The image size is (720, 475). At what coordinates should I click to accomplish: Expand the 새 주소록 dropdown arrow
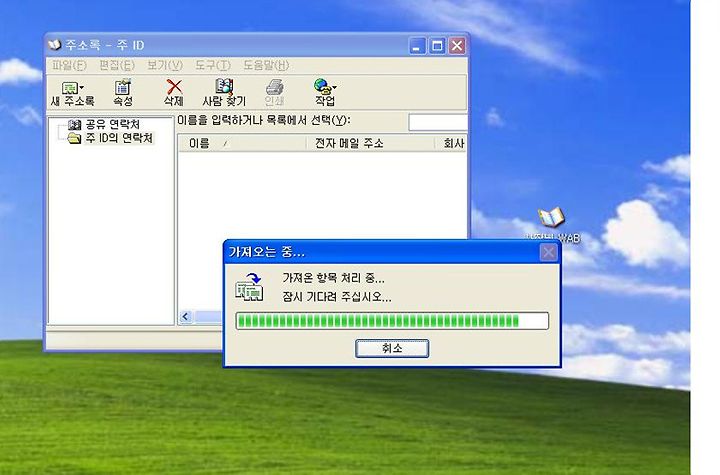click(x=82, y=87)
